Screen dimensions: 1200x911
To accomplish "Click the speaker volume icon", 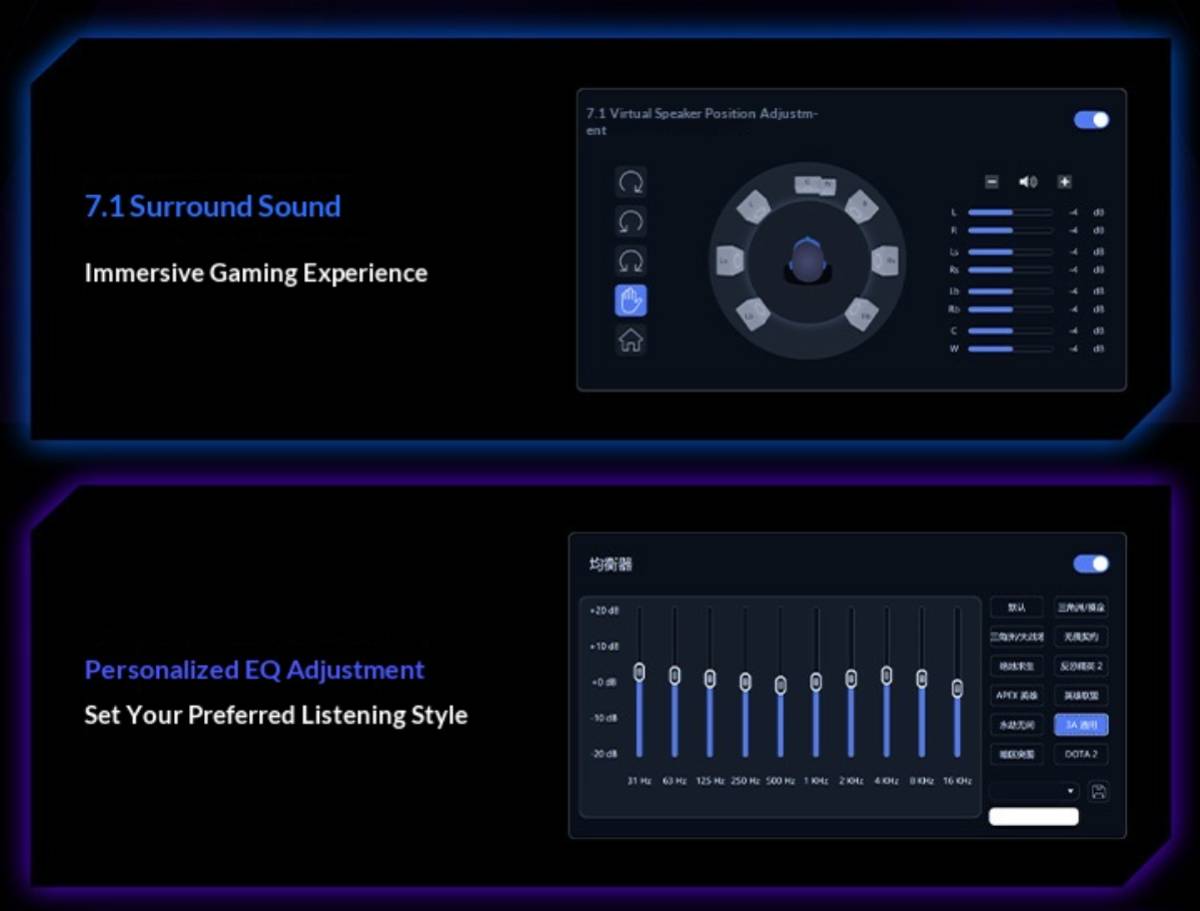I will [x=1028, y=182].
